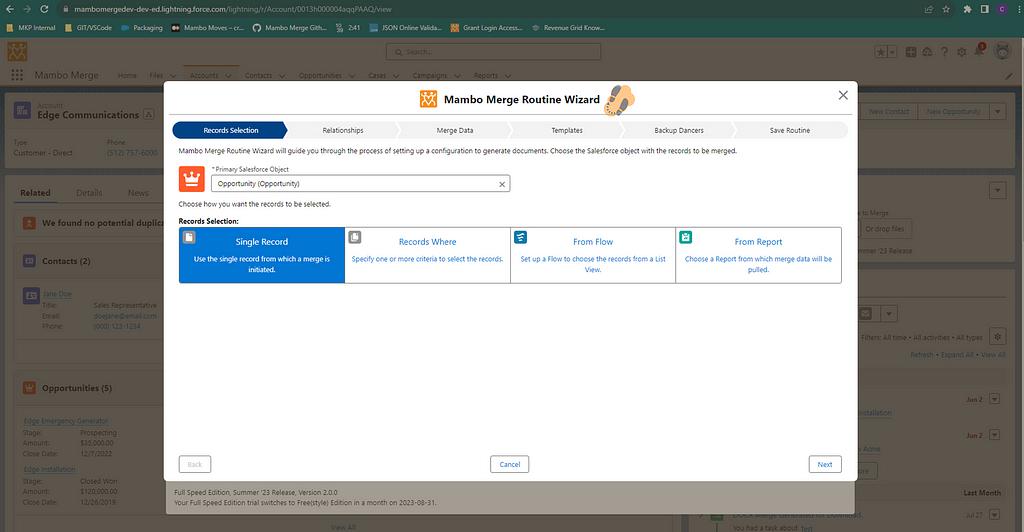Open the Templates wizard step

click(x=566, y=130)
